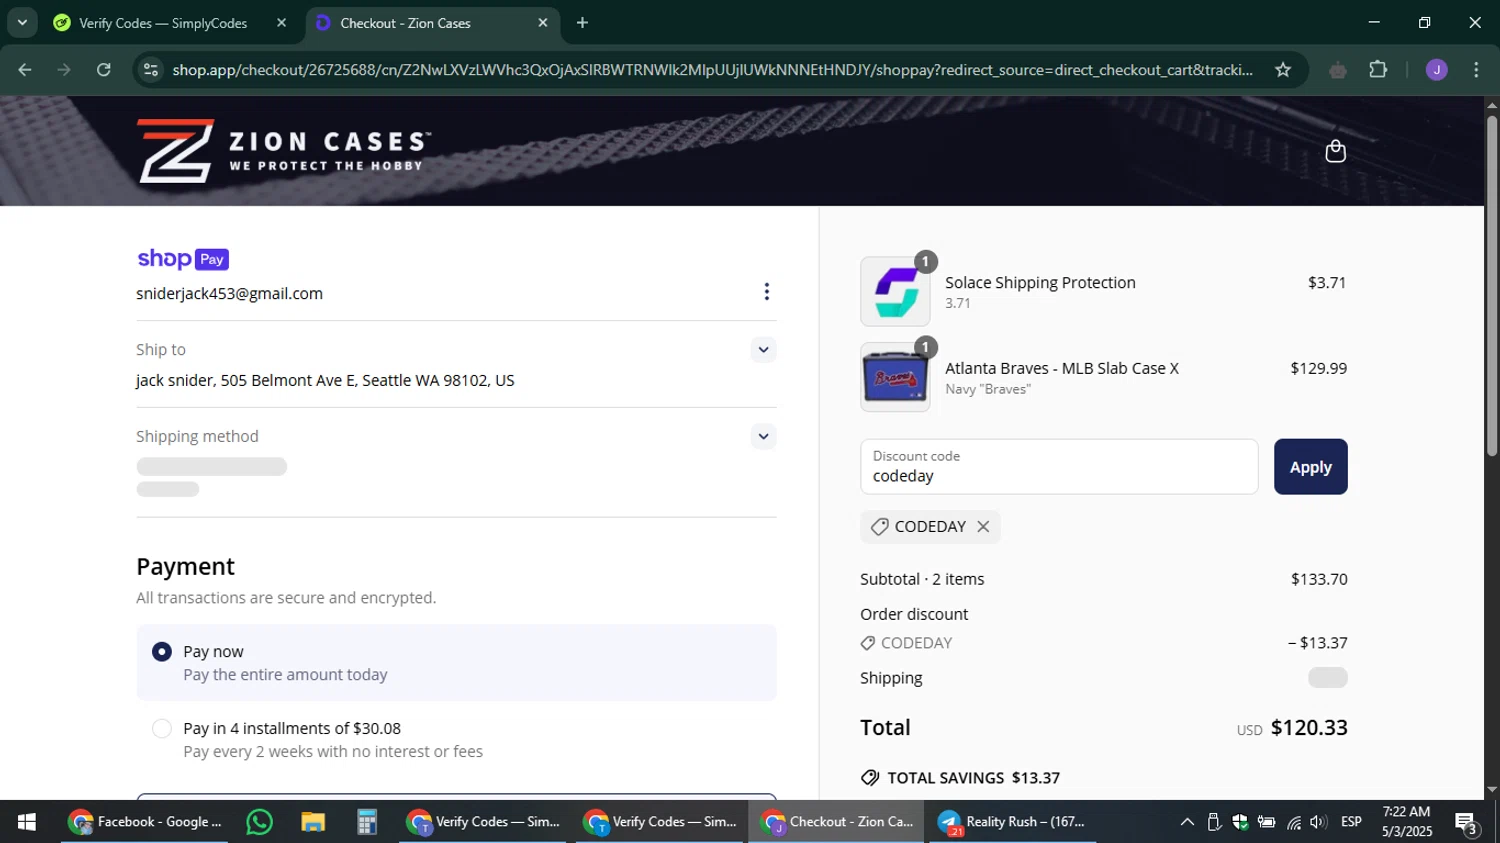The image size is (1500, 843).
Task: Select the Pay now radio option
Action: click(161, 652)
